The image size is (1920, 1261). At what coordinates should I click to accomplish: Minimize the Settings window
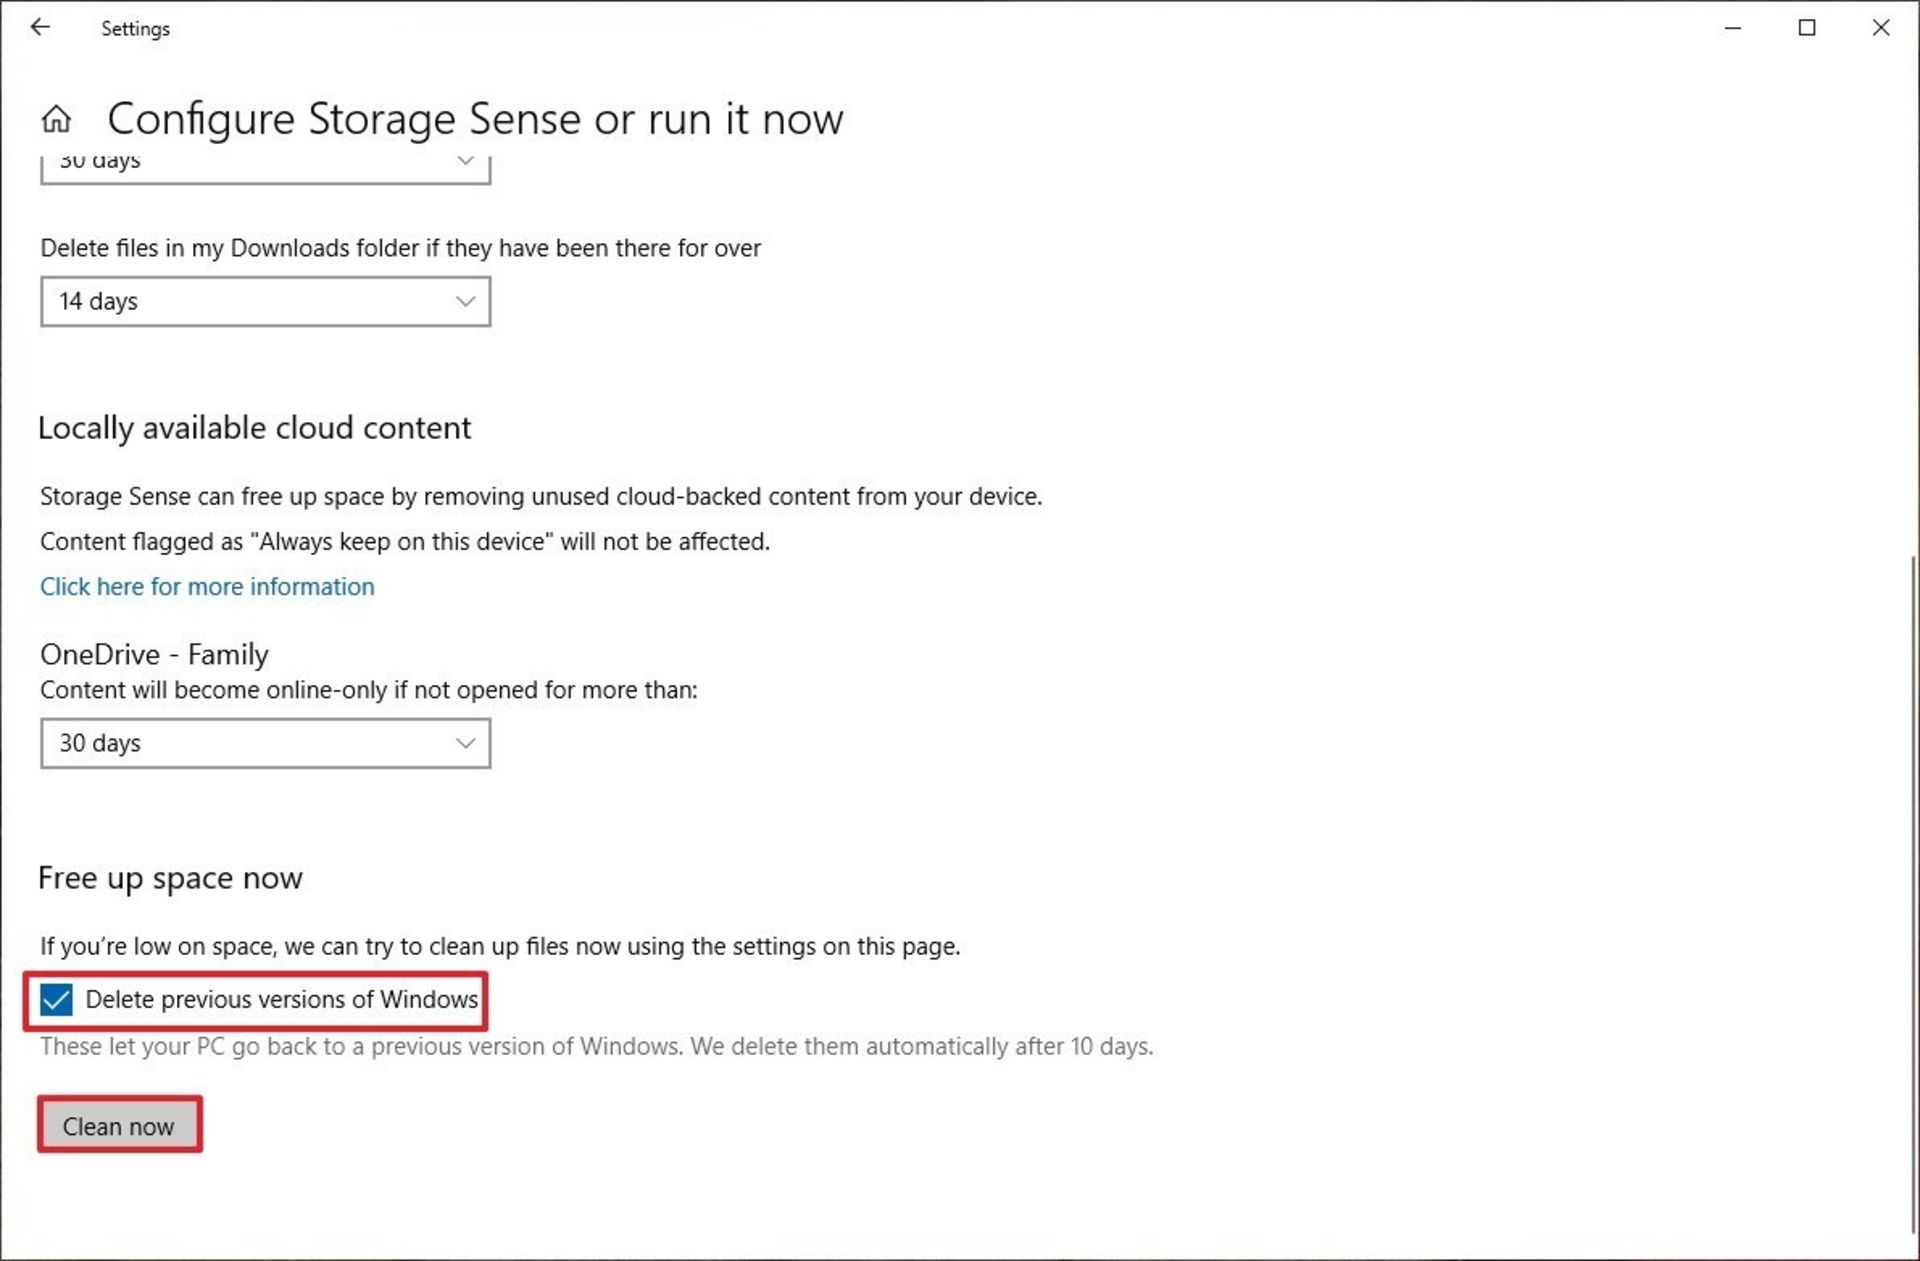point(1733,28)
